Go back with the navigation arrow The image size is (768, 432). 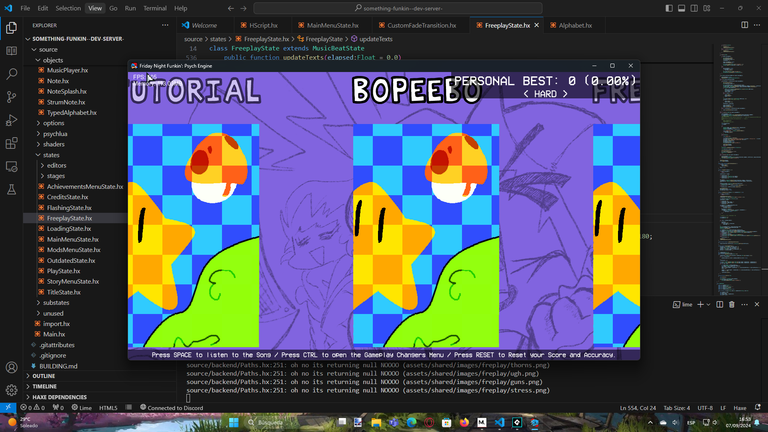click(x=231, y=8)
